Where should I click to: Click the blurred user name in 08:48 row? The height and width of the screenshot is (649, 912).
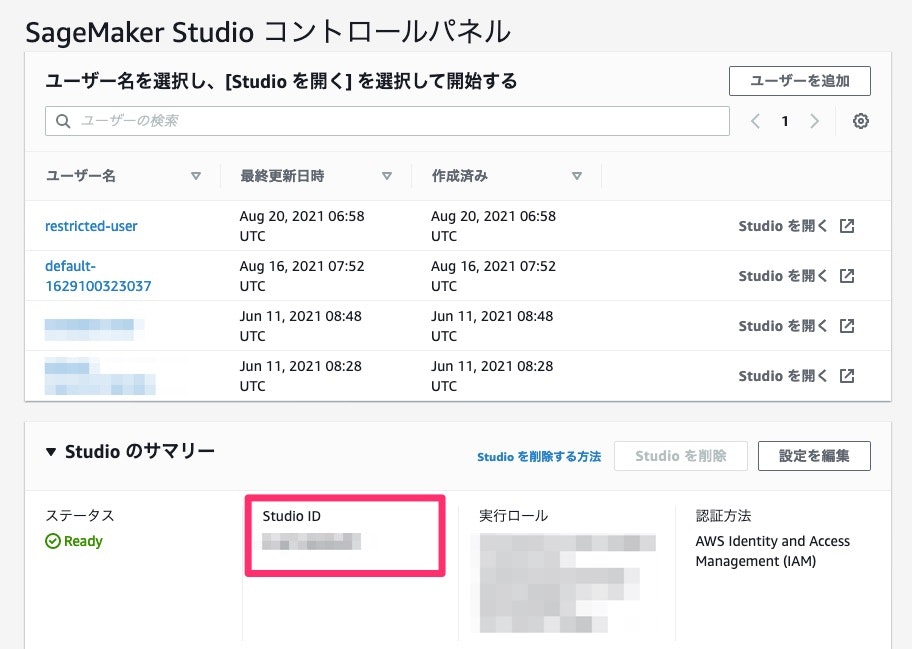(x=94, y=329)
